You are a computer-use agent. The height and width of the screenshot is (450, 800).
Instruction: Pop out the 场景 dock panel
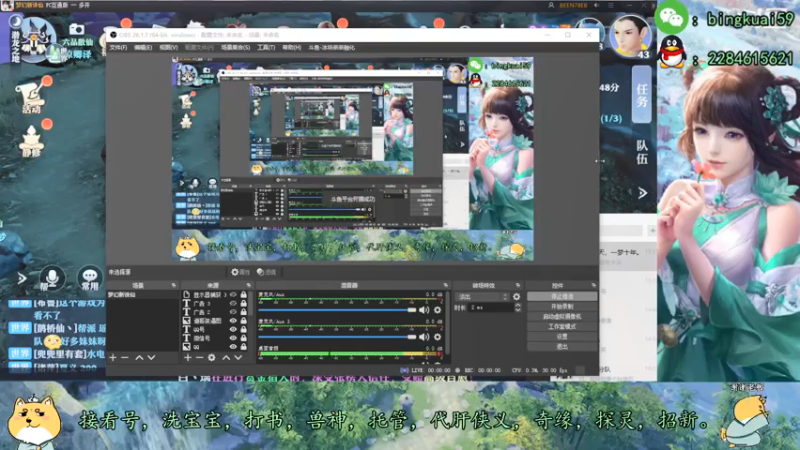pyautogui.click(x=173, y=285)
